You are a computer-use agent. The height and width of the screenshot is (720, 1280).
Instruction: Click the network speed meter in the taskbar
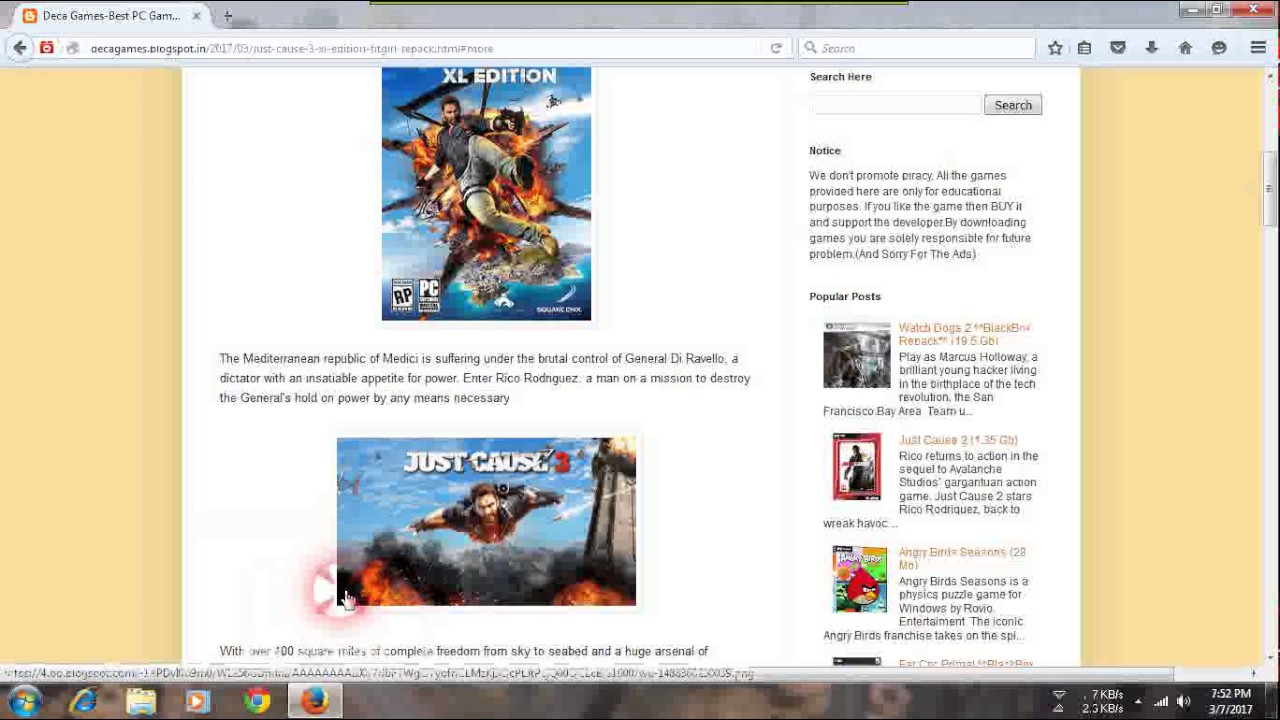click(1090, 701)
